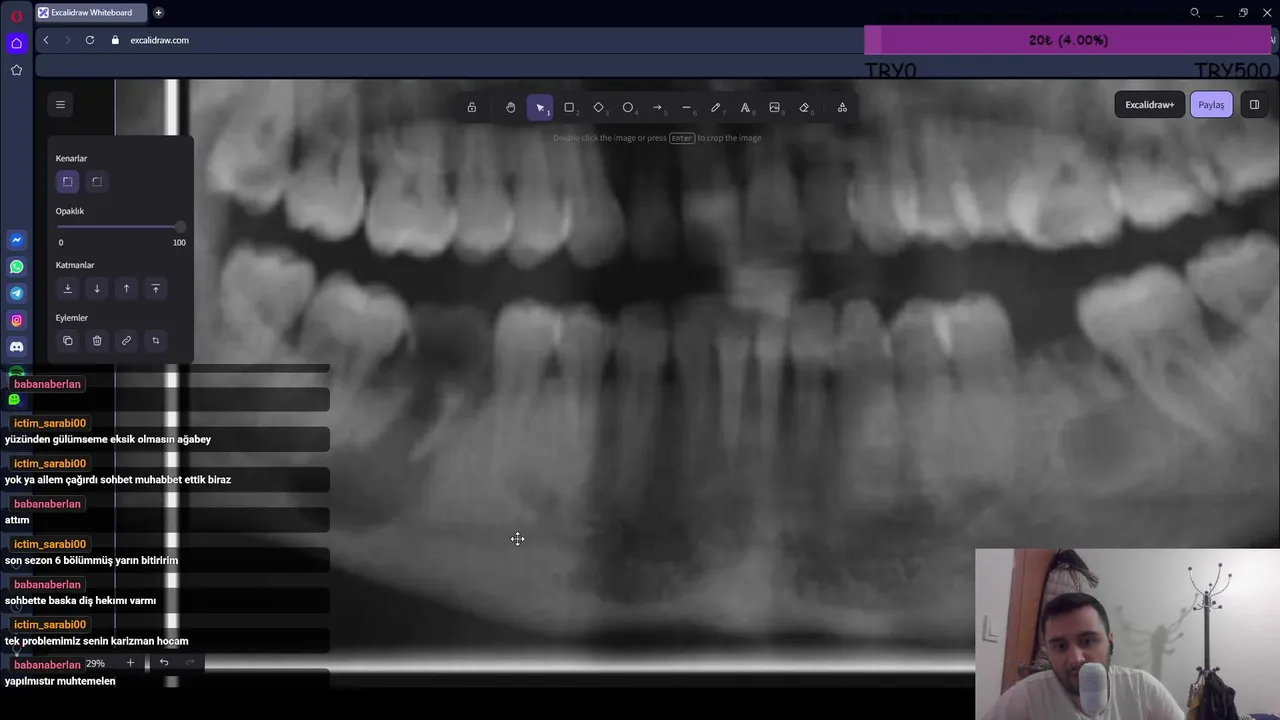This screenshot has width=1280, height=720.
Task: Undo the last canvas action
Action: coord(164,663)
